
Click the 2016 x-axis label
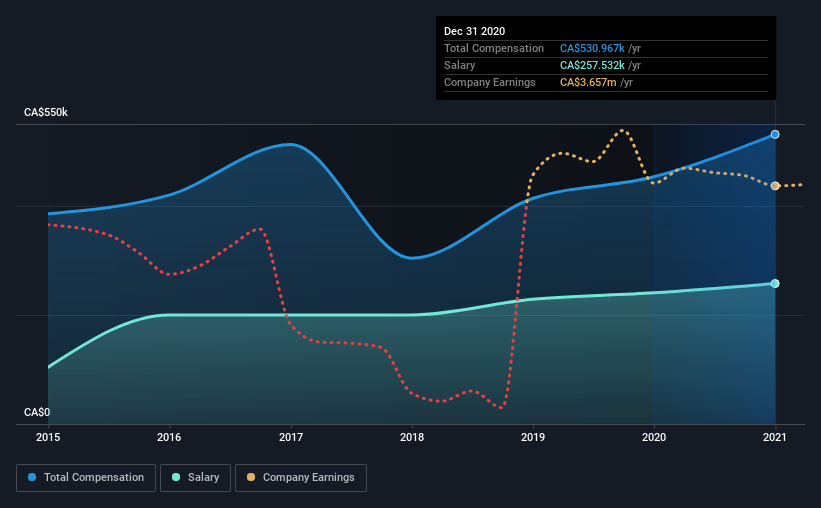pos(169,437)
